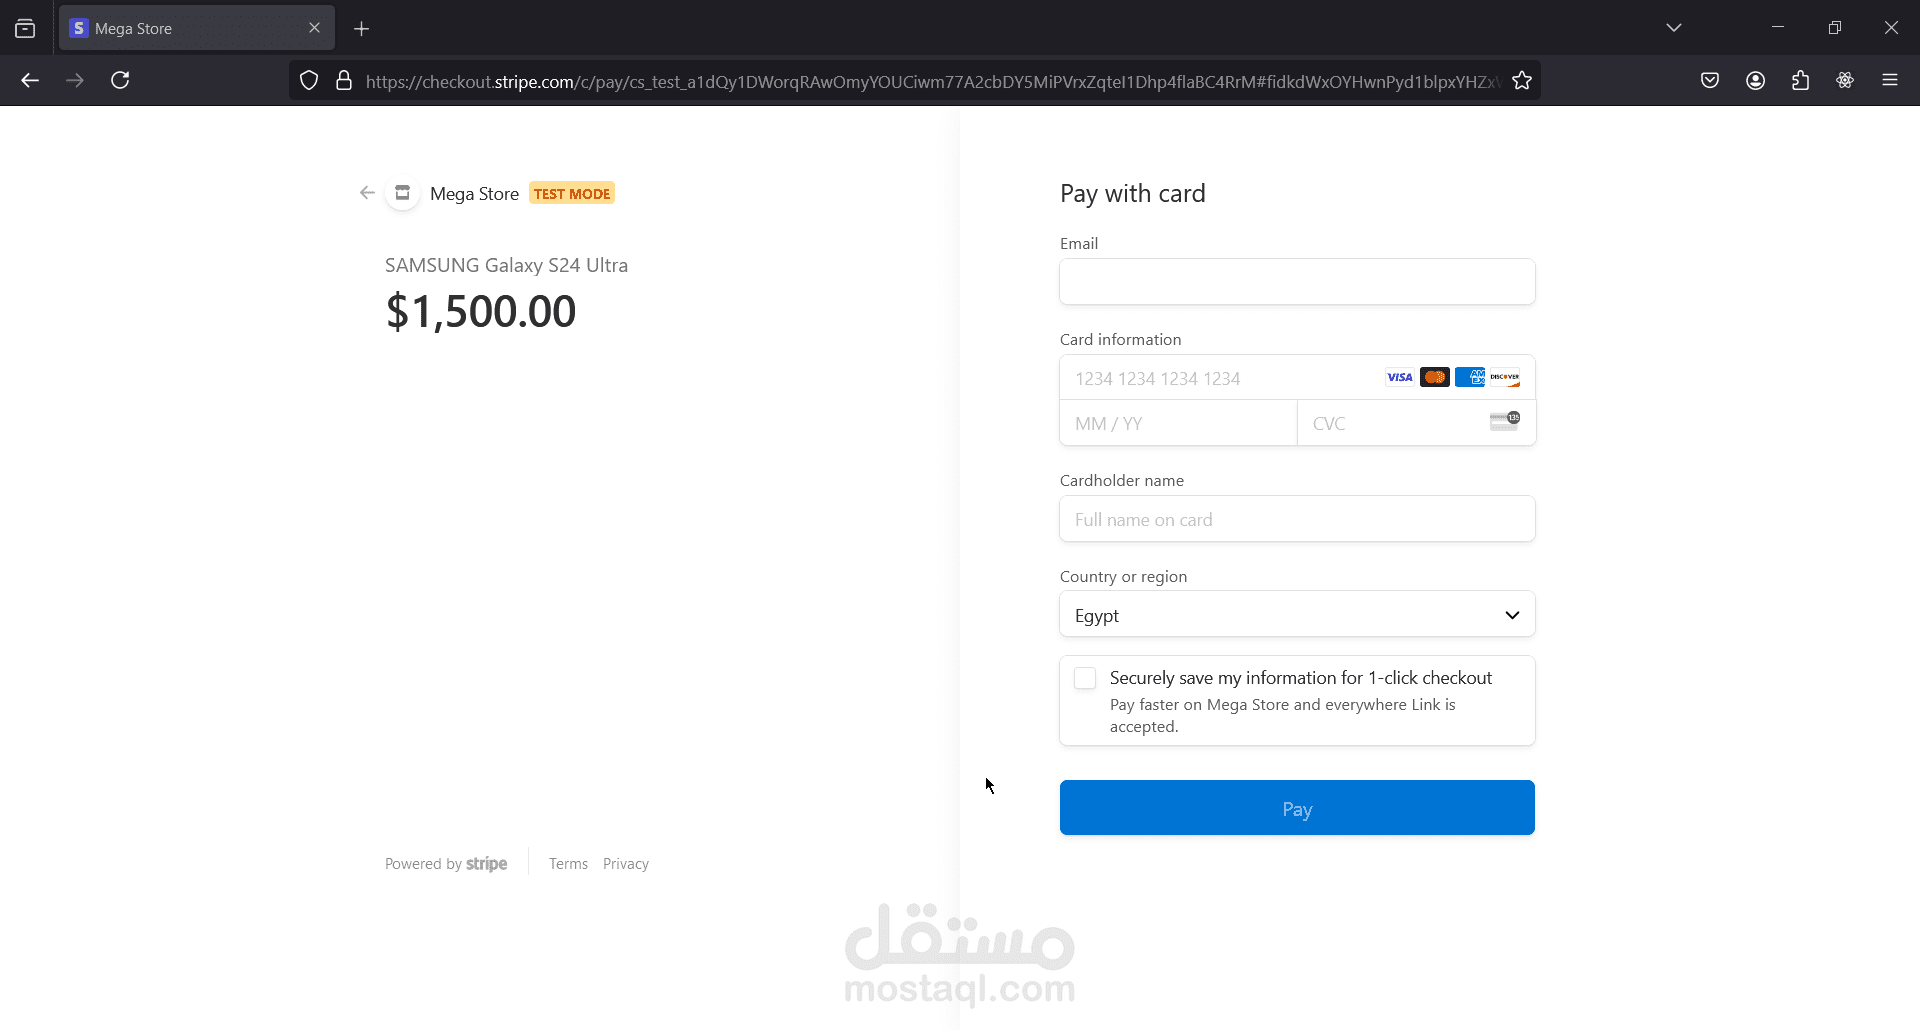The width and height of the screenshot is (1920, 1030).
Task: Go back to Mega Store via arrow
Action: (x=367, y=193)
